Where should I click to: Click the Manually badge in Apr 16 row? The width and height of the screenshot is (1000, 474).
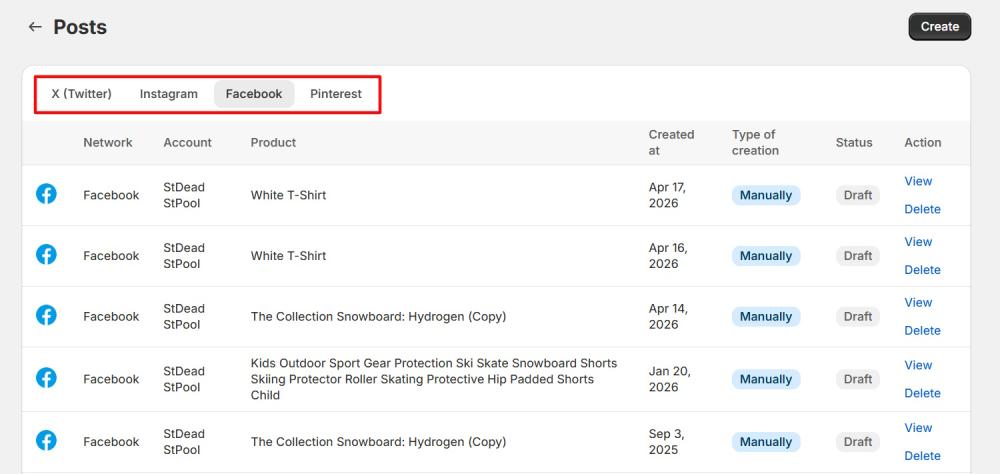(765, 256)
